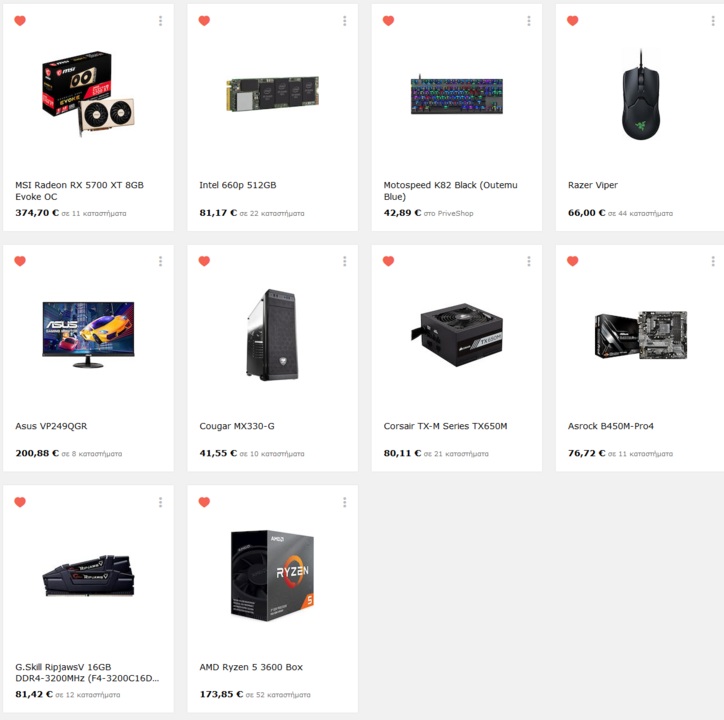Open kebab menu on G.Skill RipjawsV card
The width and height of the screenshot is (724, 720).
[x=160, y=502]
